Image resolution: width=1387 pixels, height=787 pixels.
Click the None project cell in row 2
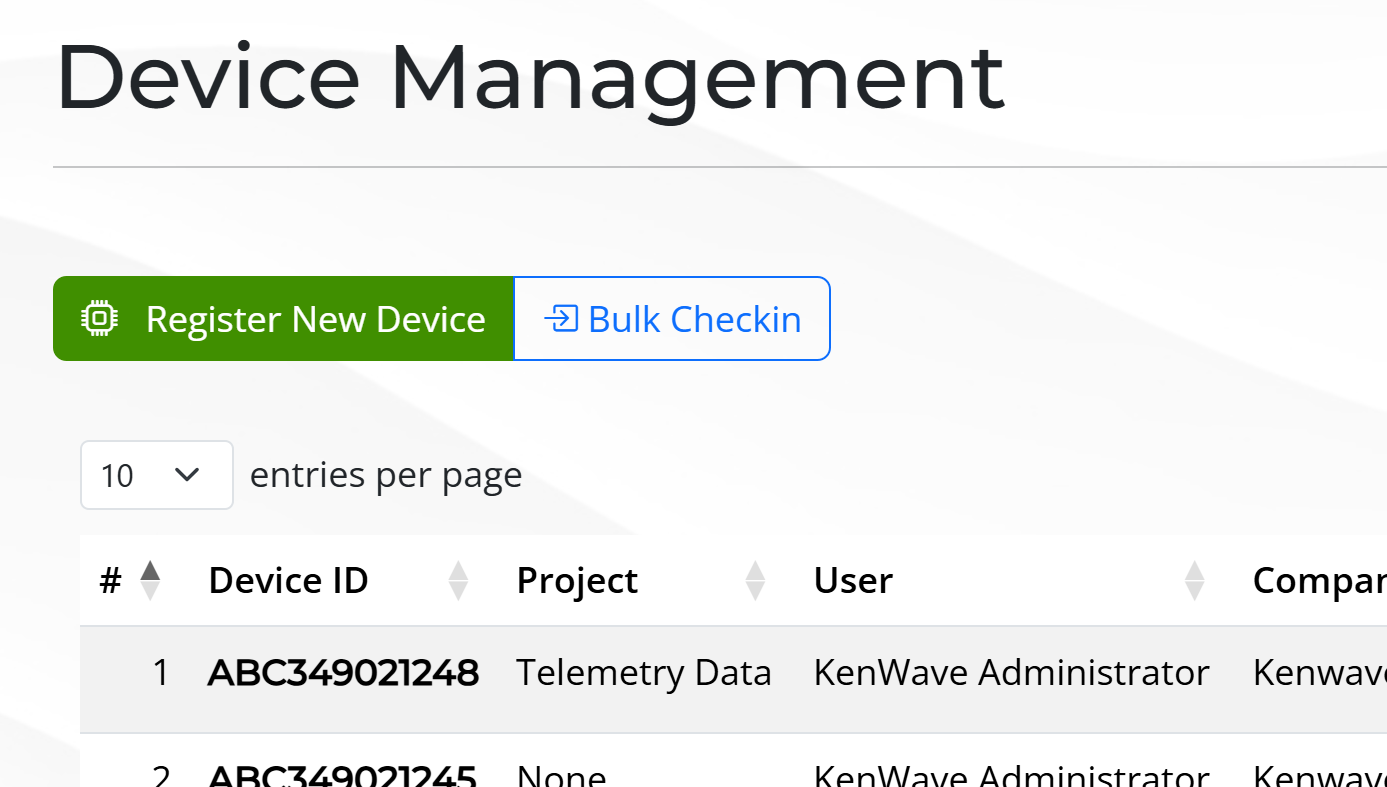click(x=561, y=775)
